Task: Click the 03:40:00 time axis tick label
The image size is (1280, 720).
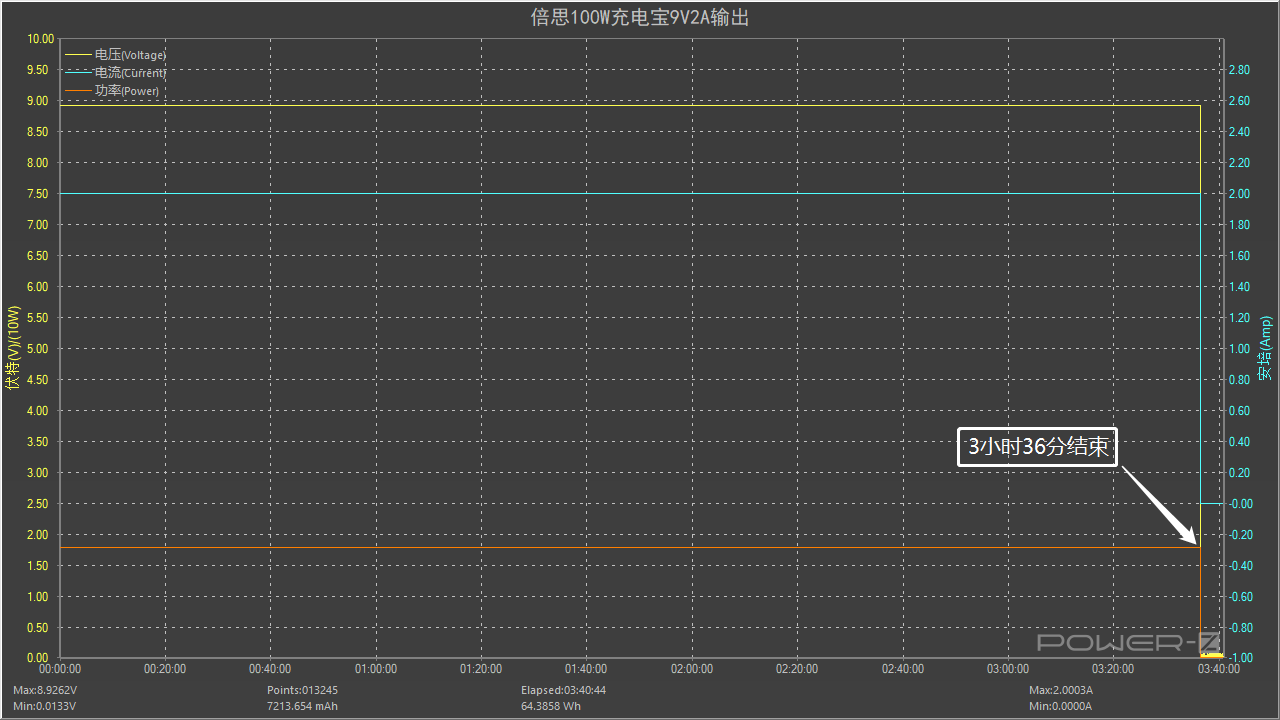Action: coord(1218,669)
